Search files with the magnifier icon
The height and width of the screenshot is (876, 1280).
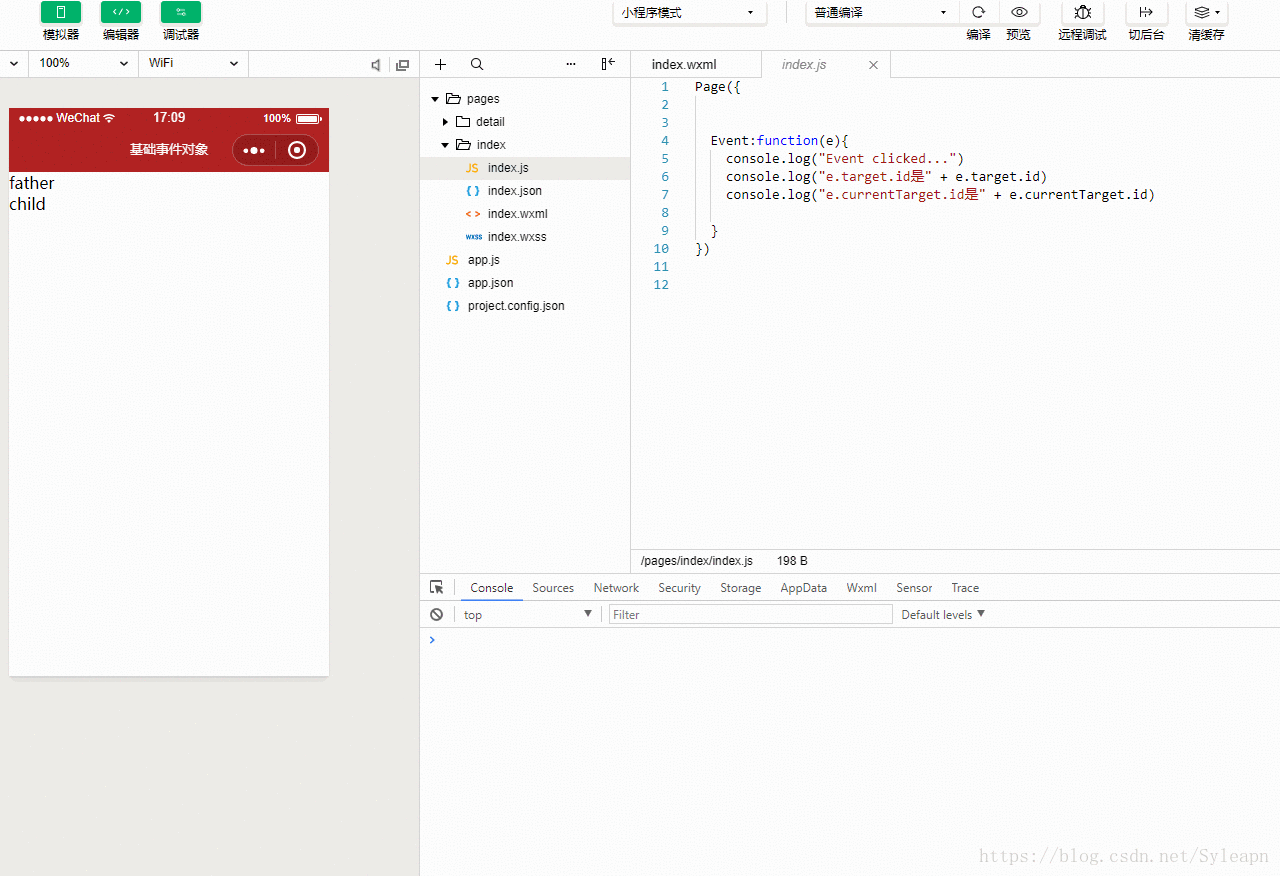(x=477, y=64)
